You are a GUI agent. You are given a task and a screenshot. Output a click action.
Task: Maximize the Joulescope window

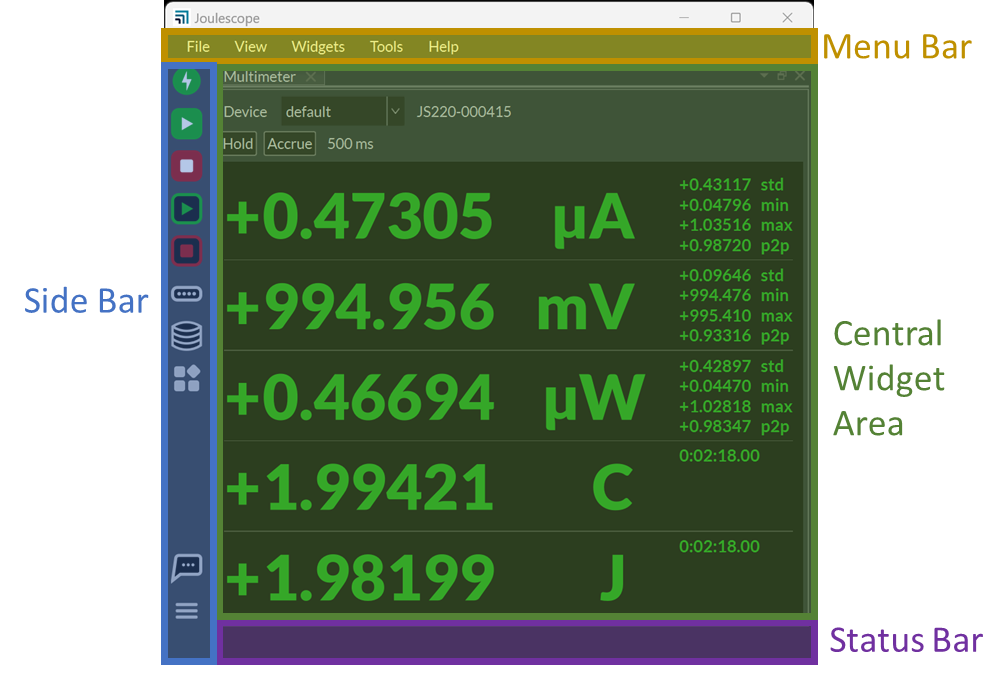(x=736, y=17)
